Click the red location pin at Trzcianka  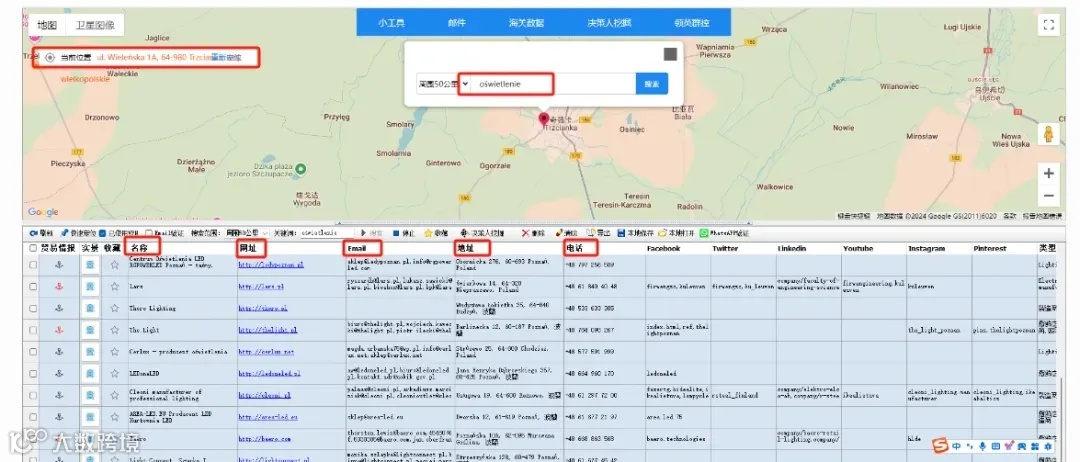(x=543, y=118)
